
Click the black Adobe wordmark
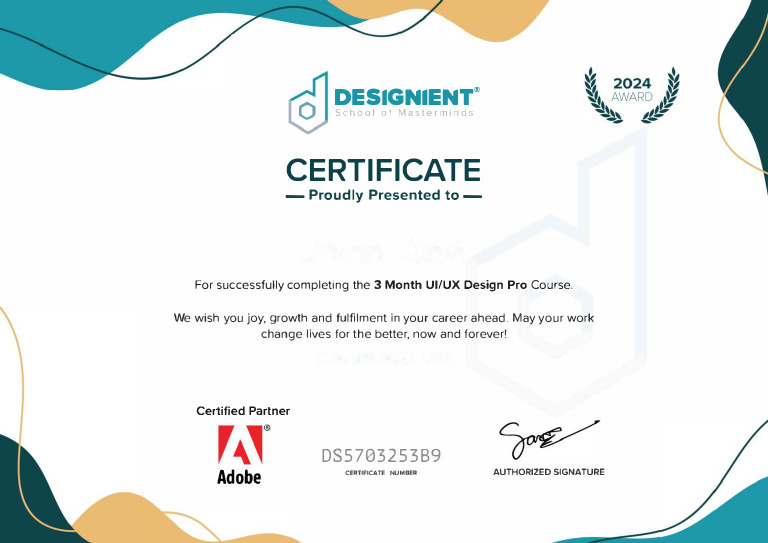coord(239,477)
